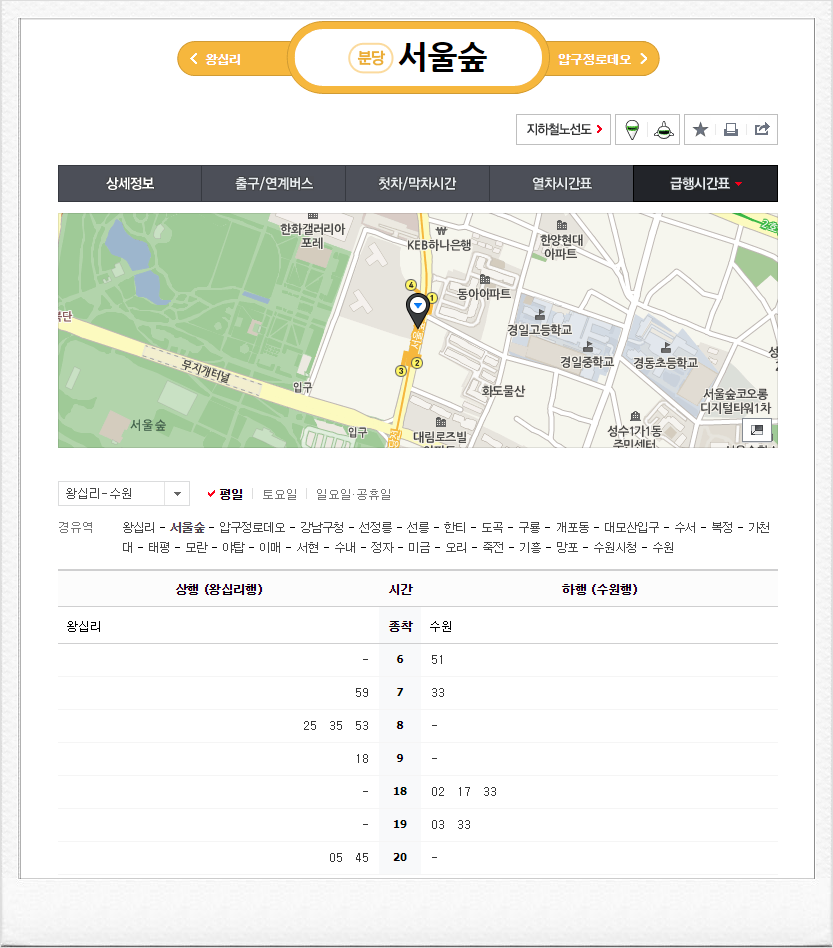Click the 51 minute entry at hour 6
Image resolution: width=833 pixels, height=948 pixels.
[437, 660]
